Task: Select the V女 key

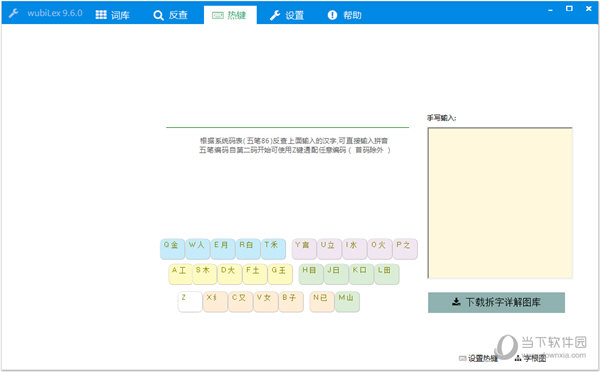Action: tap(266, 302)
